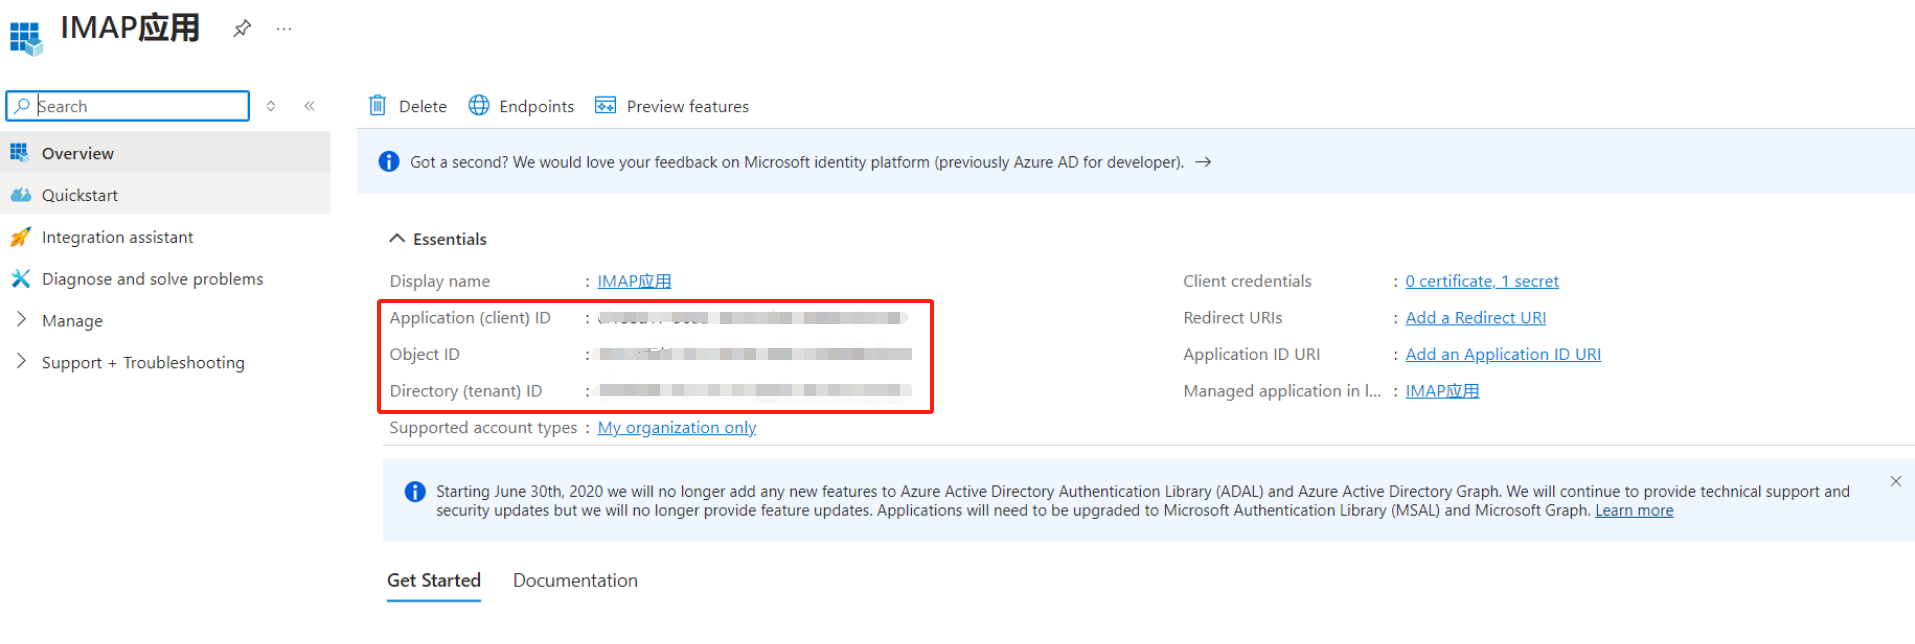Click Add a Redirect URI
This screenshot has height=644, width=1915.
point(1476,318)
